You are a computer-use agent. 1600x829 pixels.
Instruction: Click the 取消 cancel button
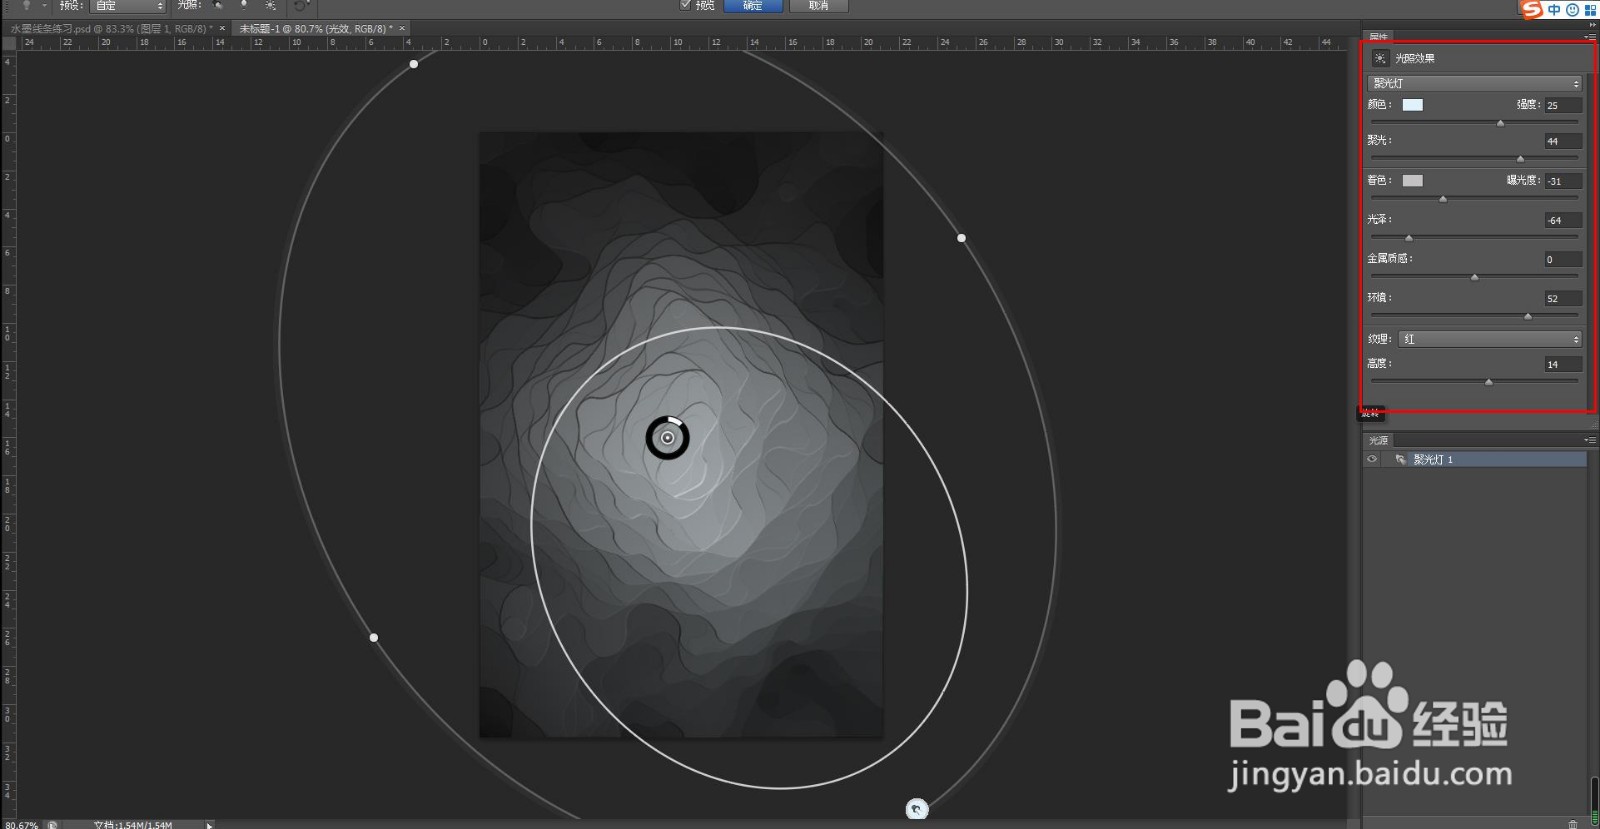819,5
